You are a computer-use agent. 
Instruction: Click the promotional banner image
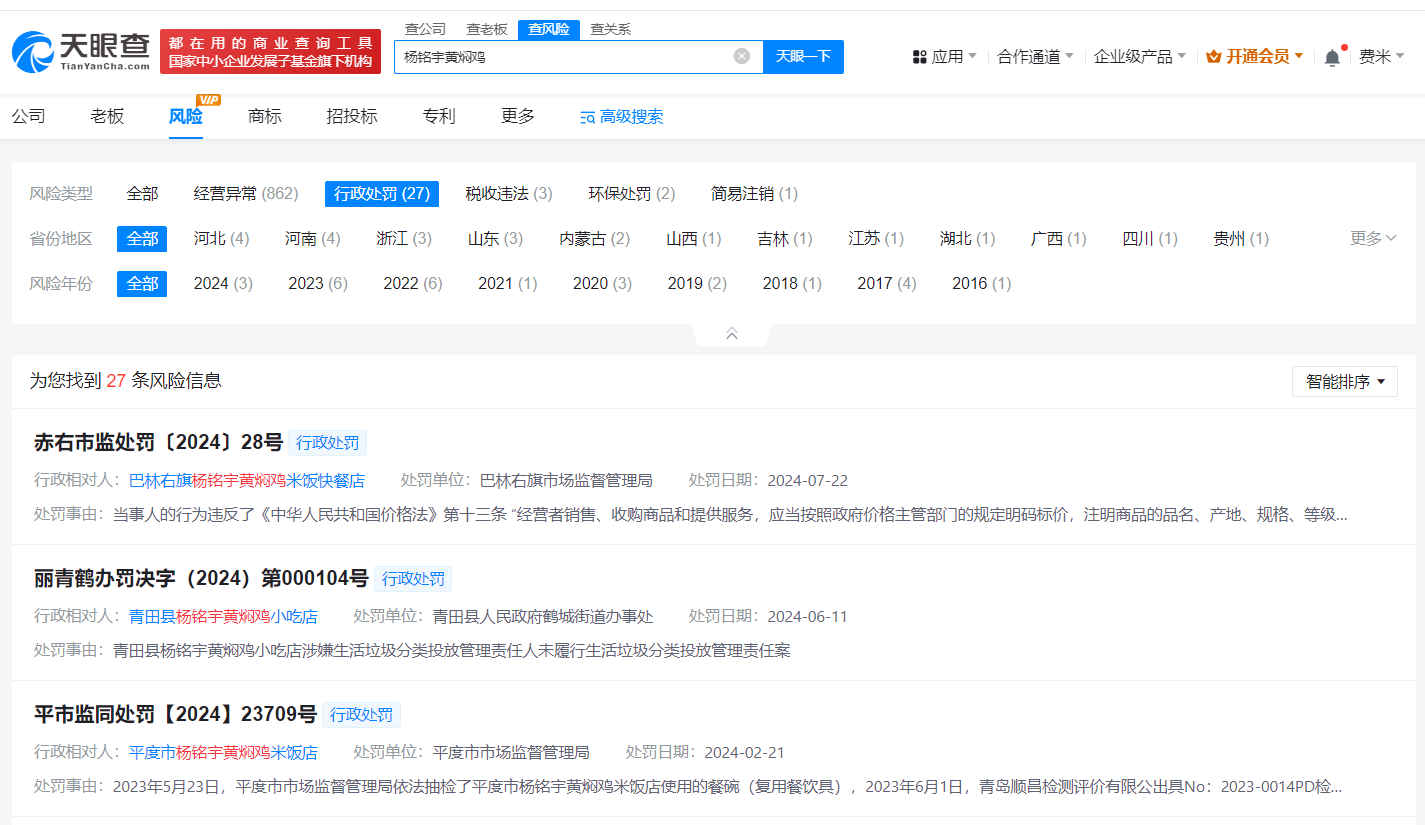(270, 51)
